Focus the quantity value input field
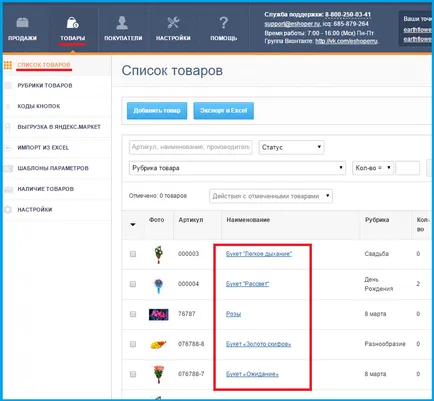Viewport: 434px width, 401px height. point(407,168)
